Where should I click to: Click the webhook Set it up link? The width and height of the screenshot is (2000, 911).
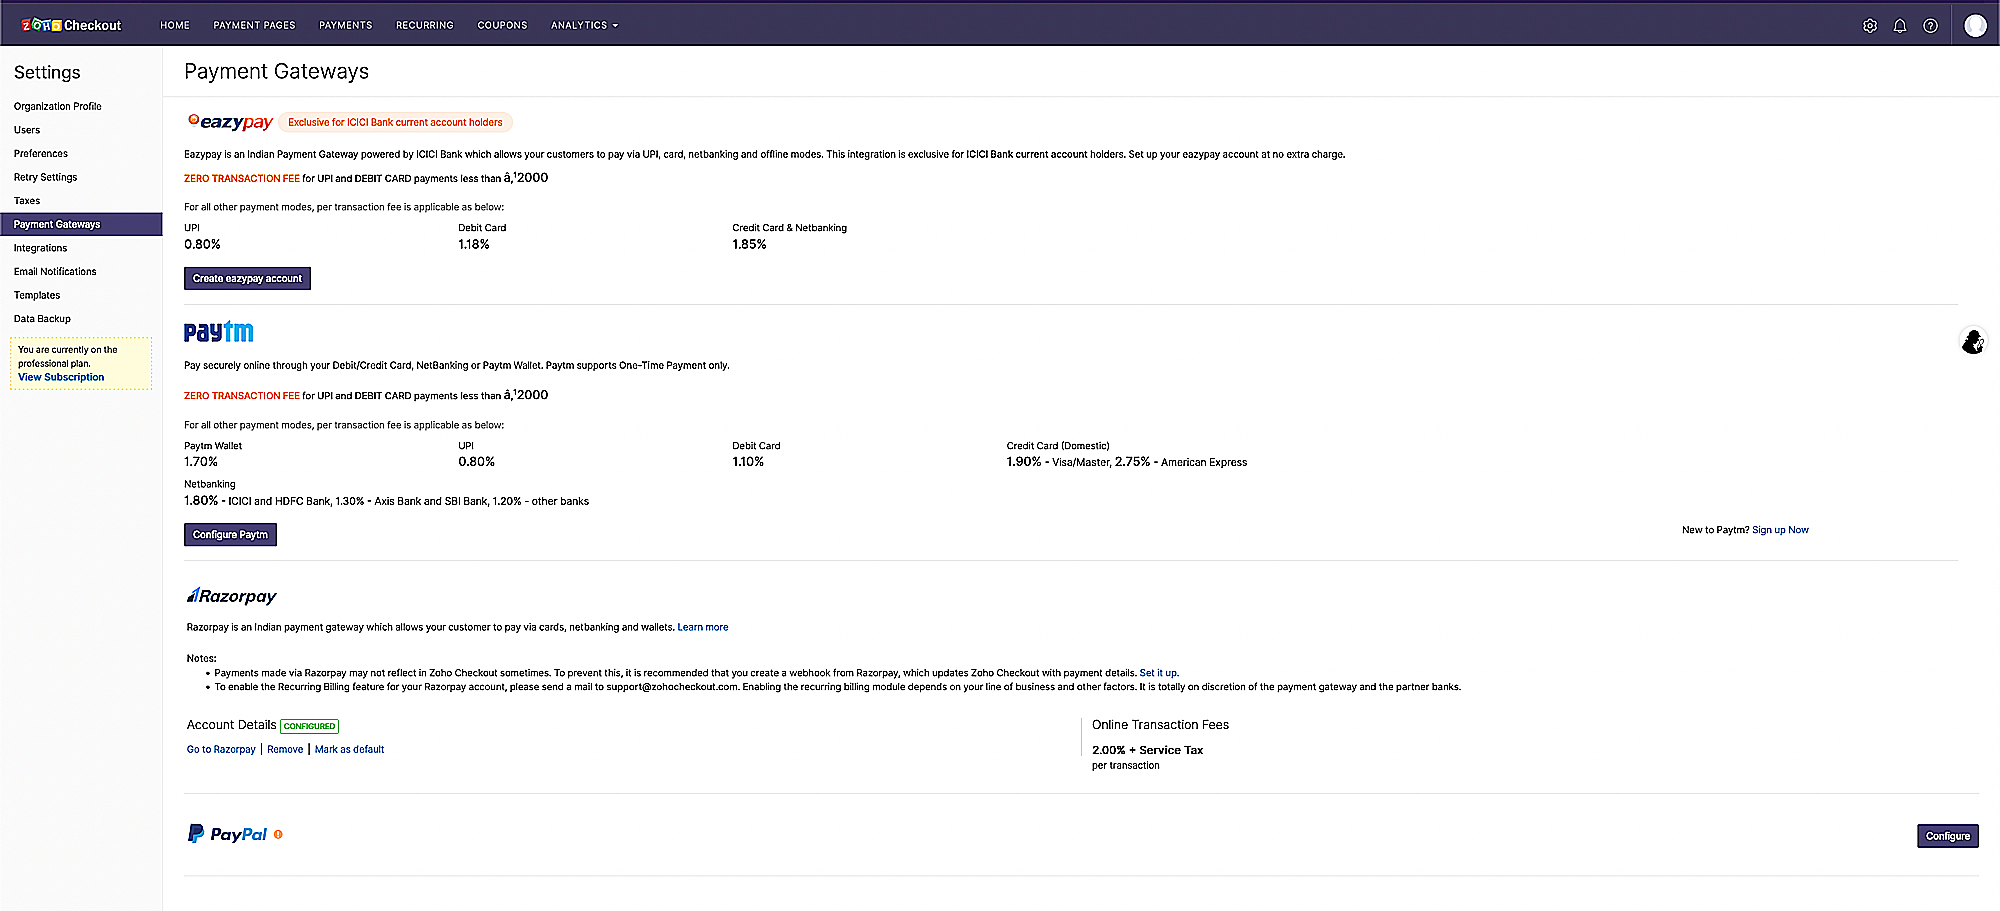tap(1159, 673)
